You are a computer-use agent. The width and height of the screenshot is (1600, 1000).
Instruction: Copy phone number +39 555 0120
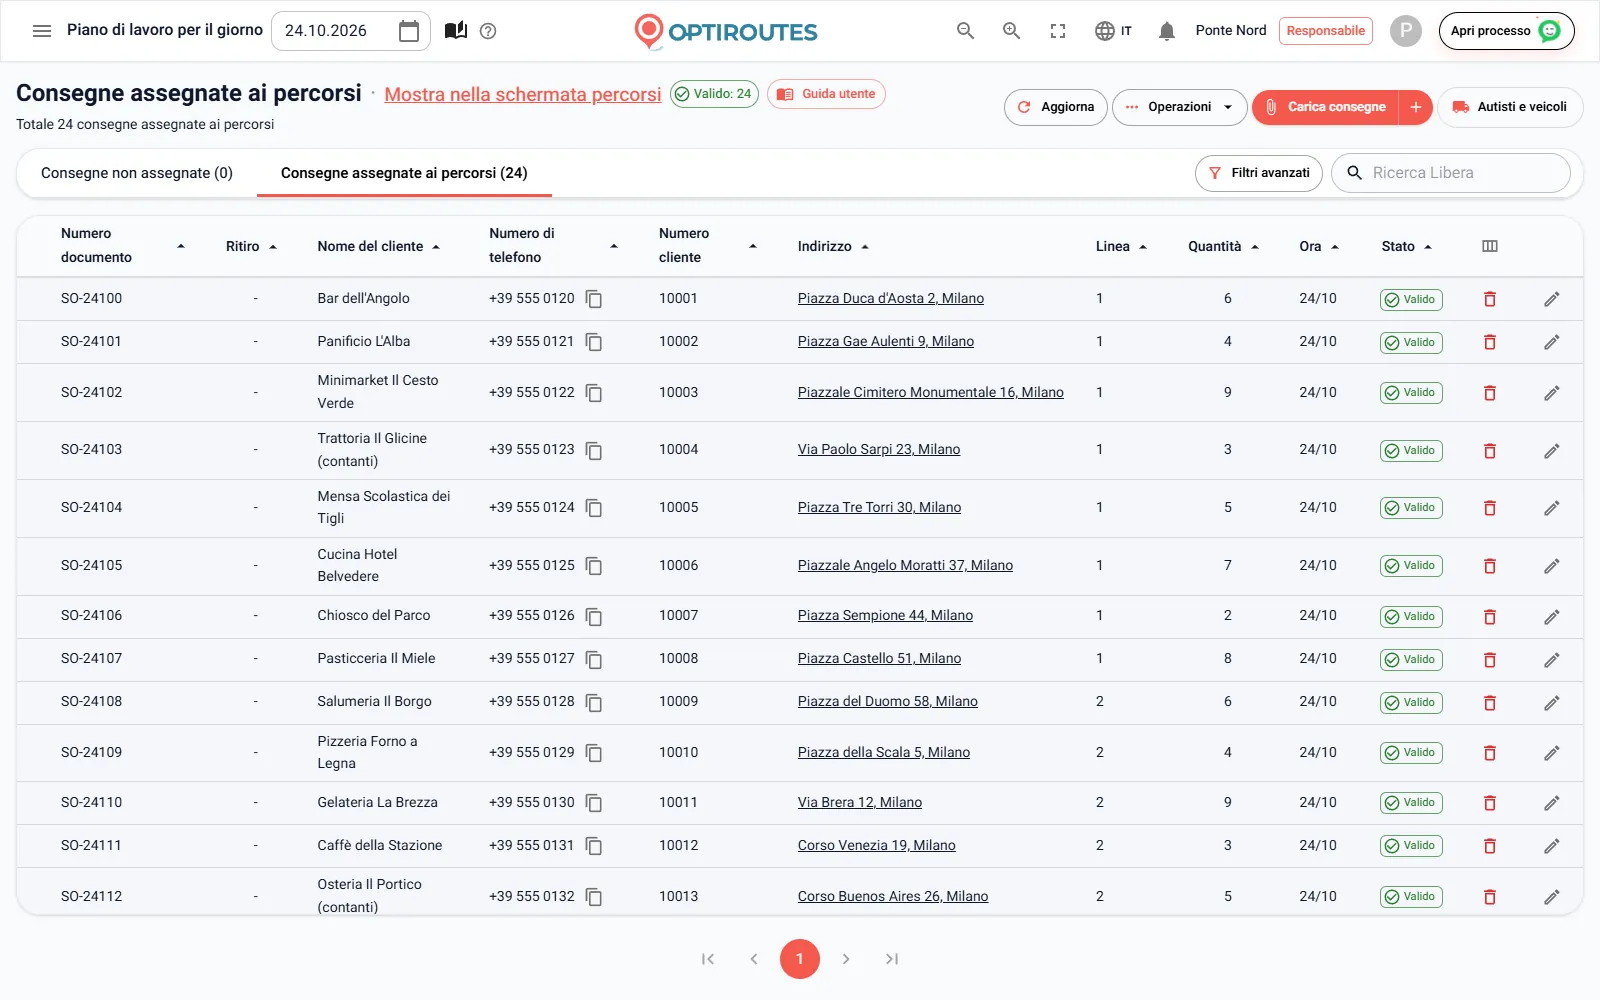(594, 299)
